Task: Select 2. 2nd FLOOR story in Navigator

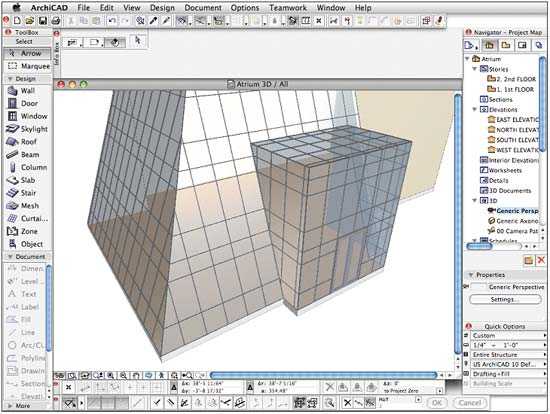Action: tap(512, 79)
